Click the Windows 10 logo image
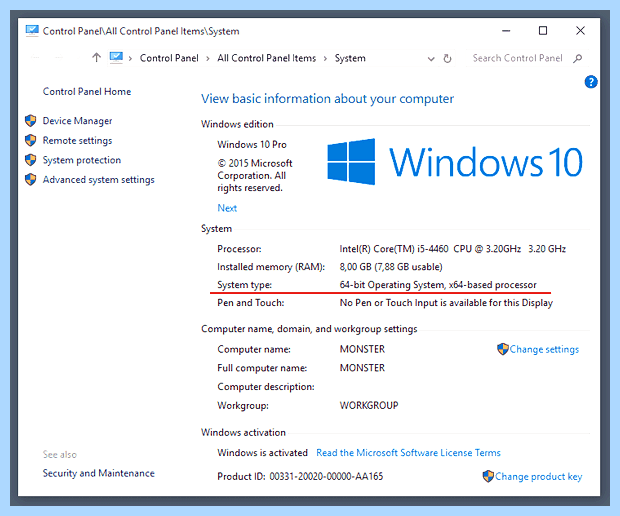This screenshot has width=620, height=516. pos(455,162)
